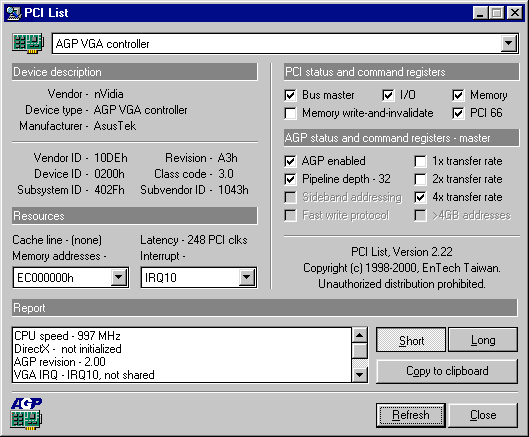
Task: Open the IRQ10 interrupt dropdown
Action: click(x=247, y=277)
